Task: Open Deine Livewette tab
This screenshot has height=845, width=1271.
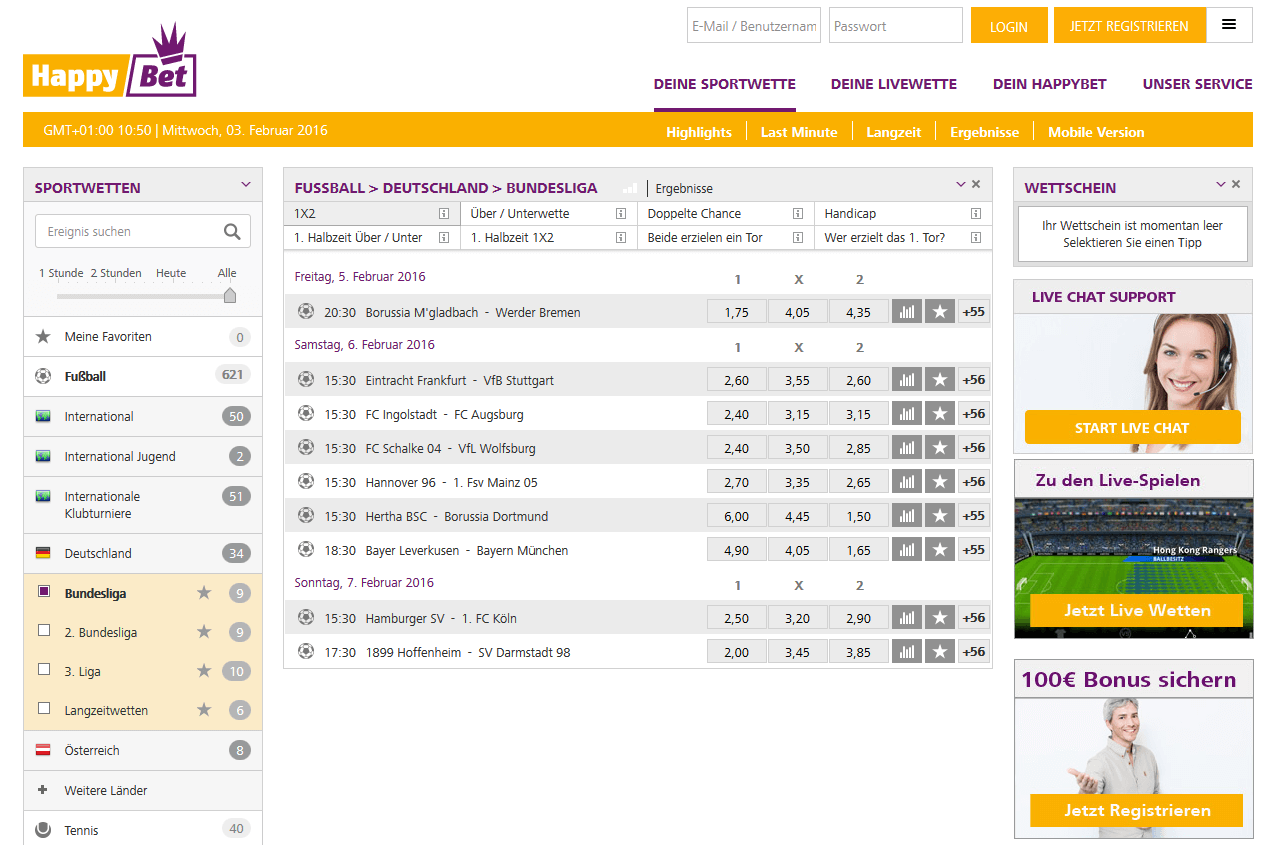Action: 894,84
